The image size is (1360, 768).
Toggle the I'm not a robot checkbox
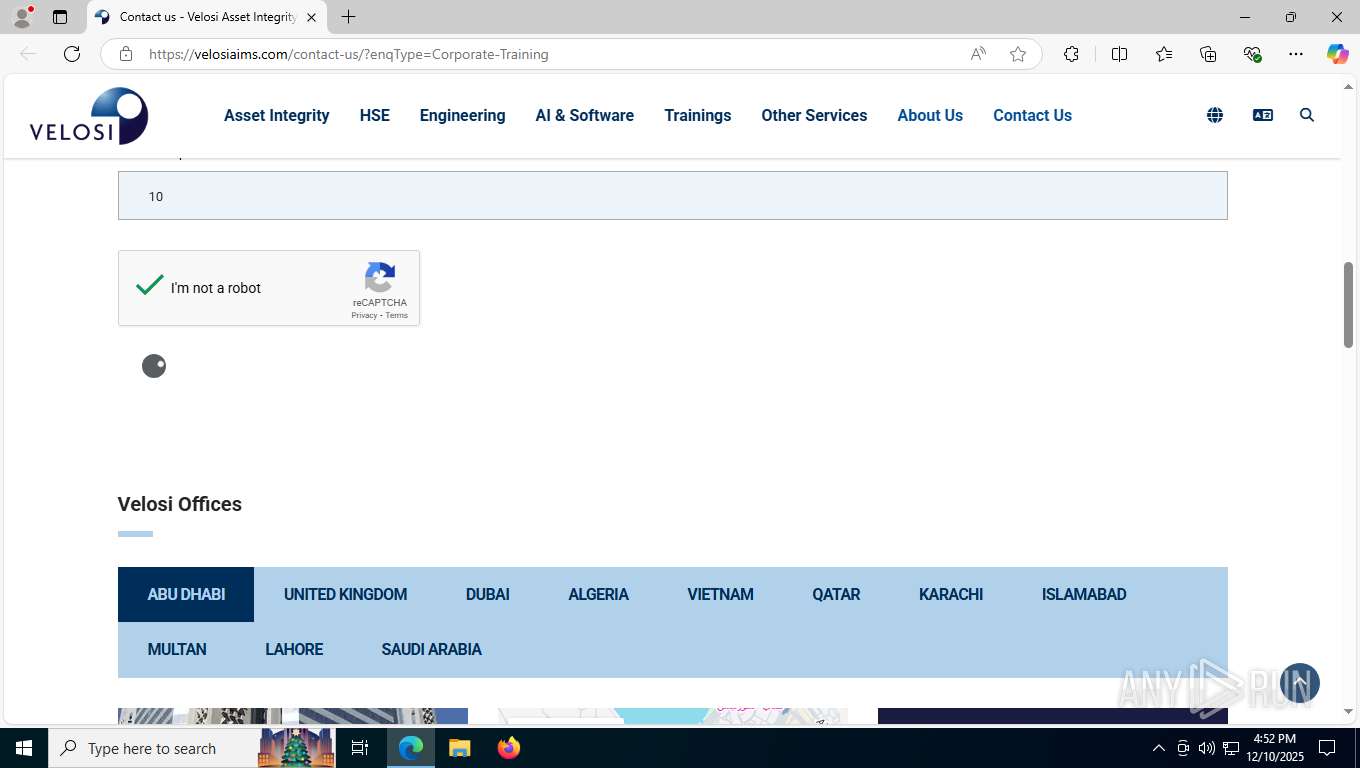150,286
